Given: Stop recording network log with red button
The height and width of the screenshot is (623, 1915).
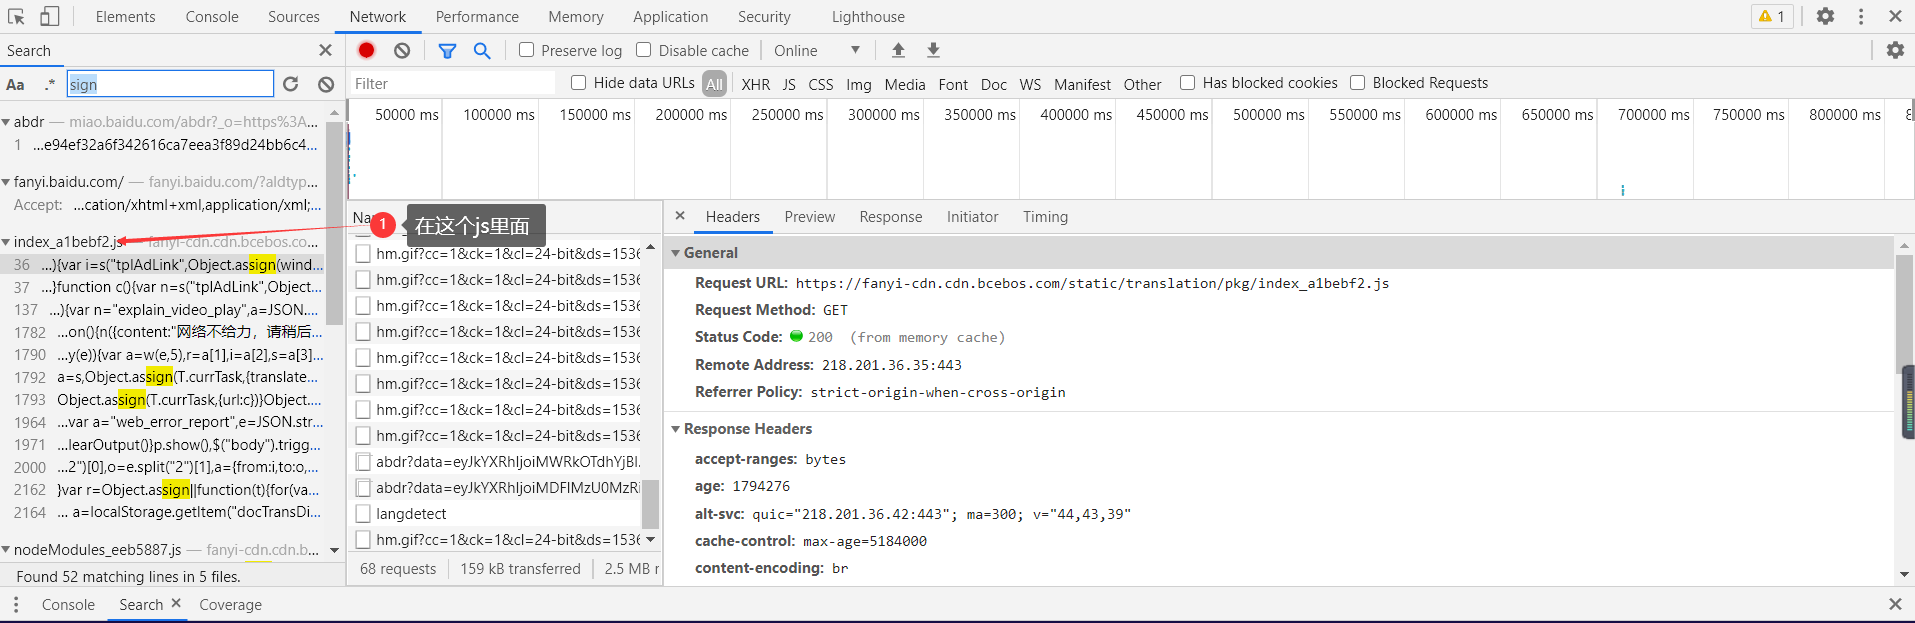Looking at the screenshot, I should coord(367,50).
